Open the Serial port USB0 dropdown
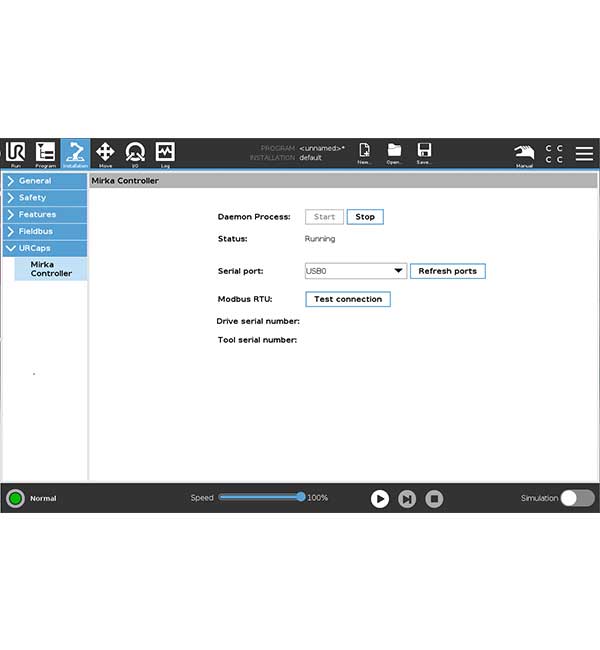The height and width of the screenshot is (650, 600). (356, 271)
